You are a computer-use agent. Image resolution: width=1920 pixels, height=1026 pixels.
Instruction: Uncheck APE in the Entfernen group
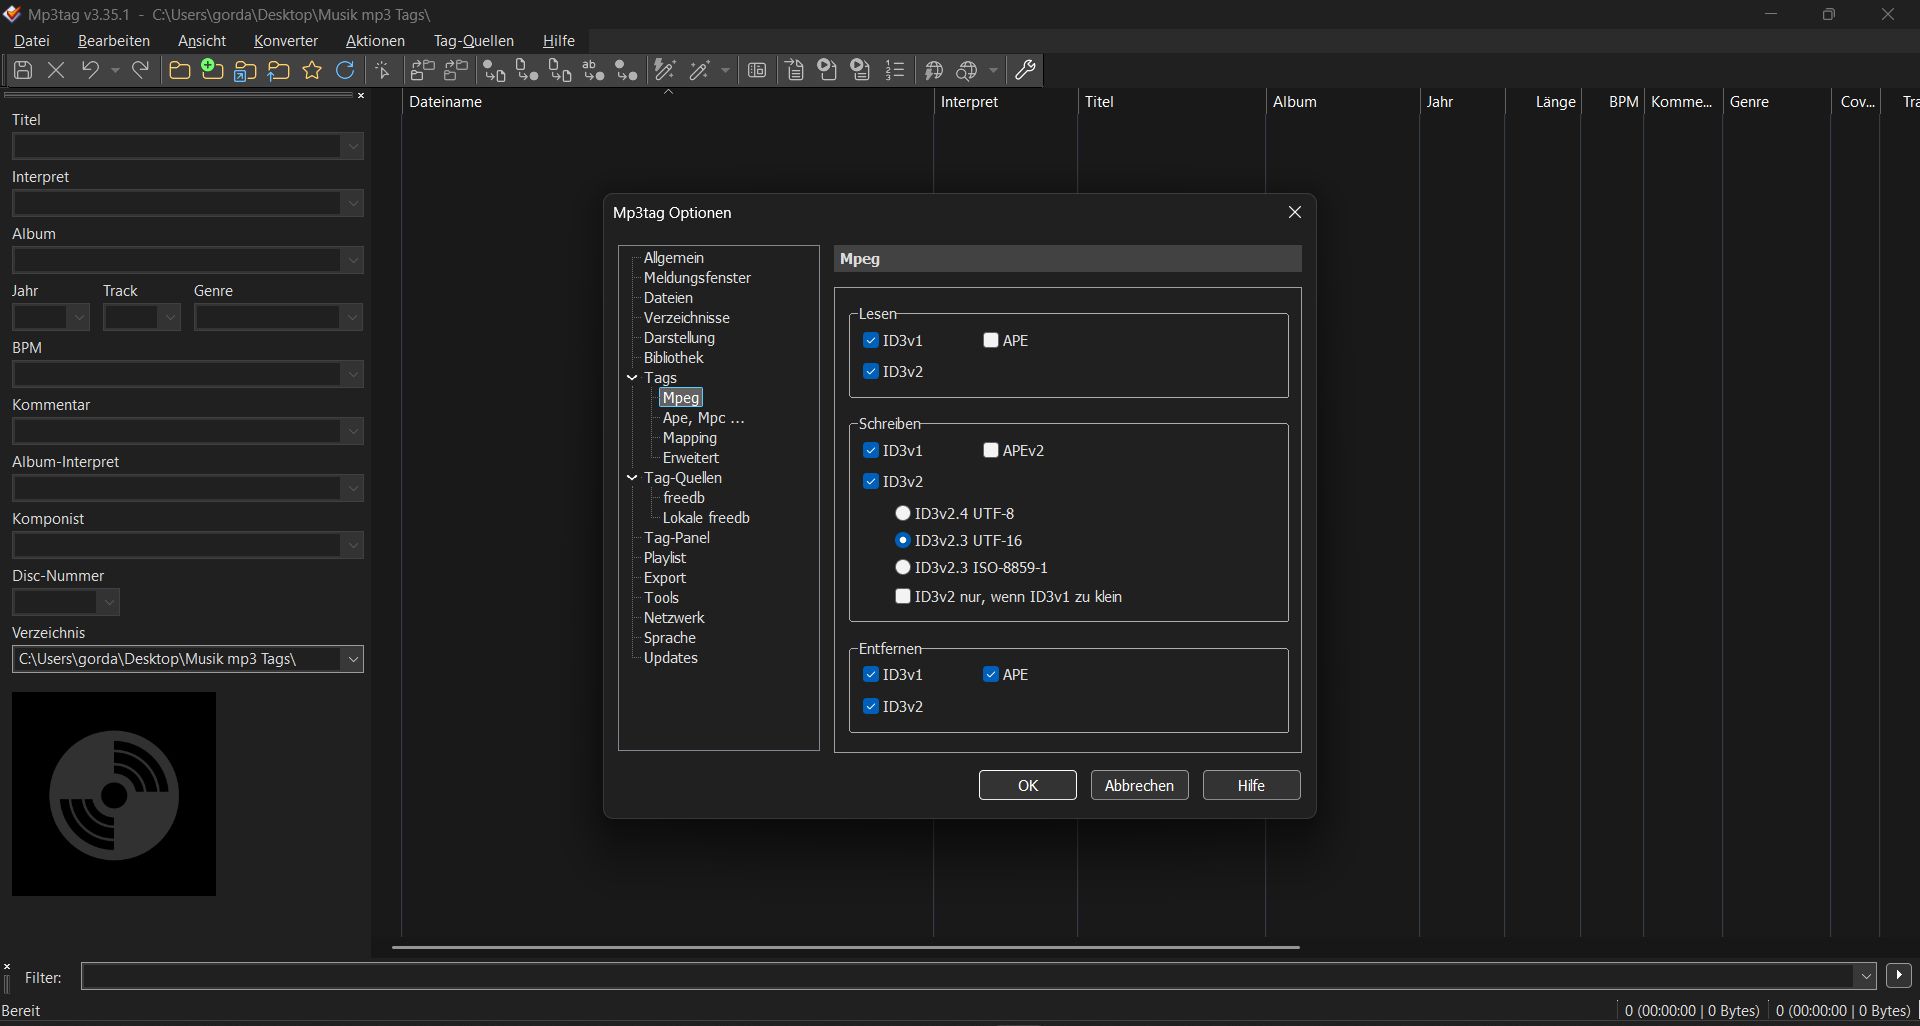point(991,675)
